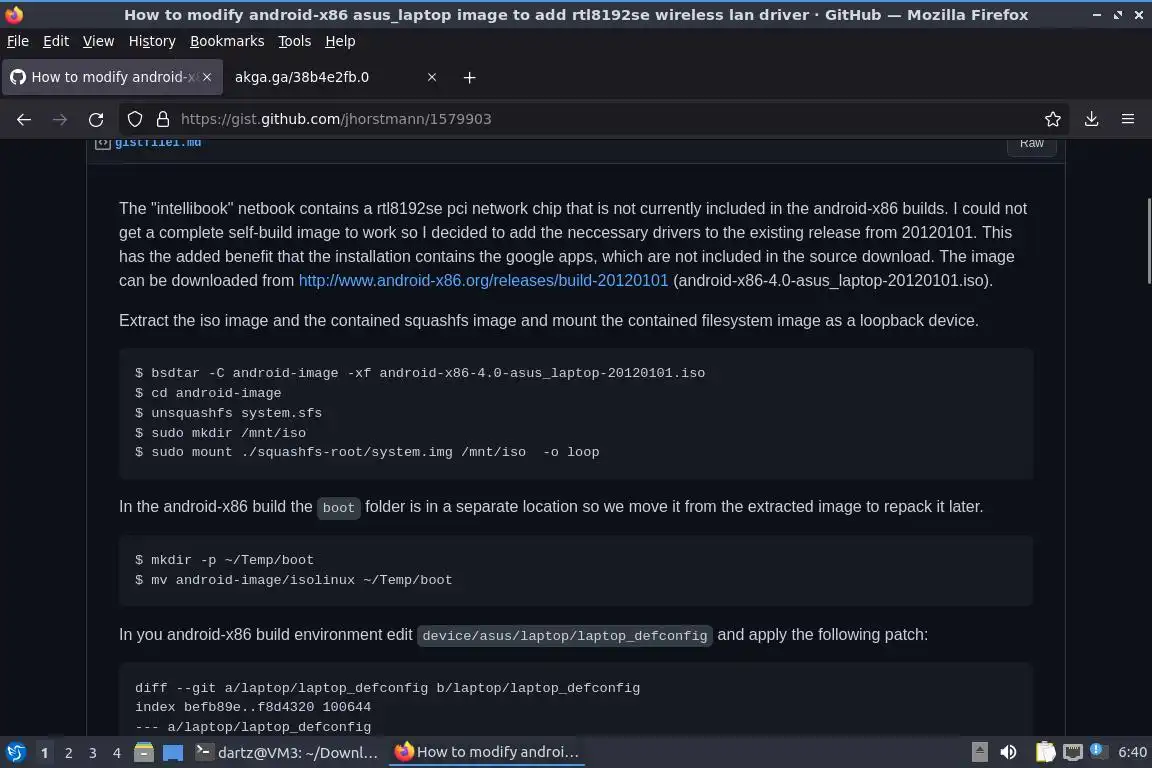Close the akga.ga tab
Image resolution: width=1152 pixels, height=768 pixels.
pyautogui.click(x=432, y=77)
